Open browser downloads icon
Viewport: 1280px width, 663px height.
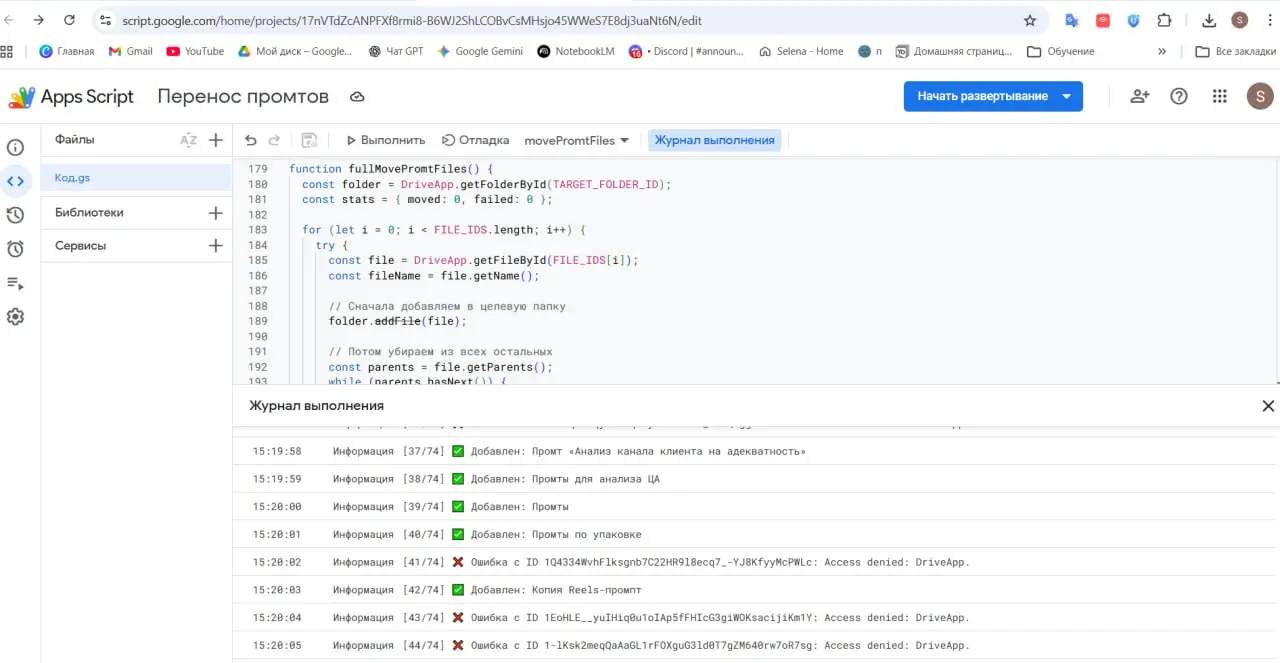(x=1209, y=20)
